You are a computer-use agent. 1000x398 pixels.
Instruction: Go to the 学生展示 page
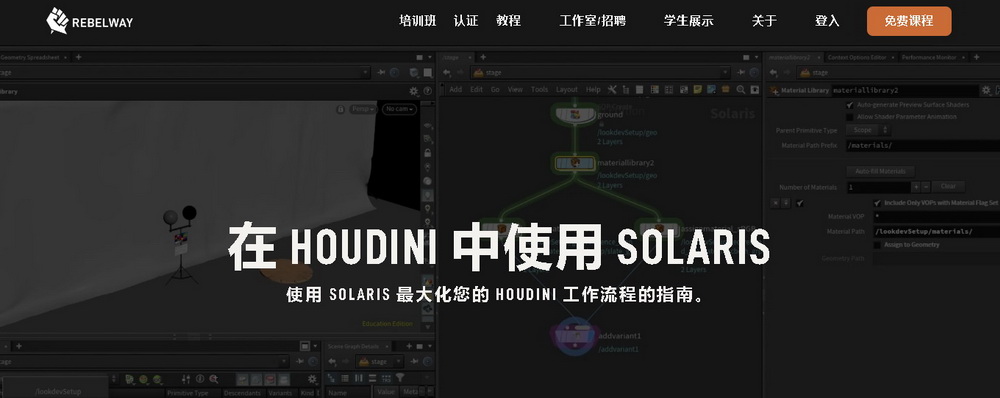tap(688, 20)
